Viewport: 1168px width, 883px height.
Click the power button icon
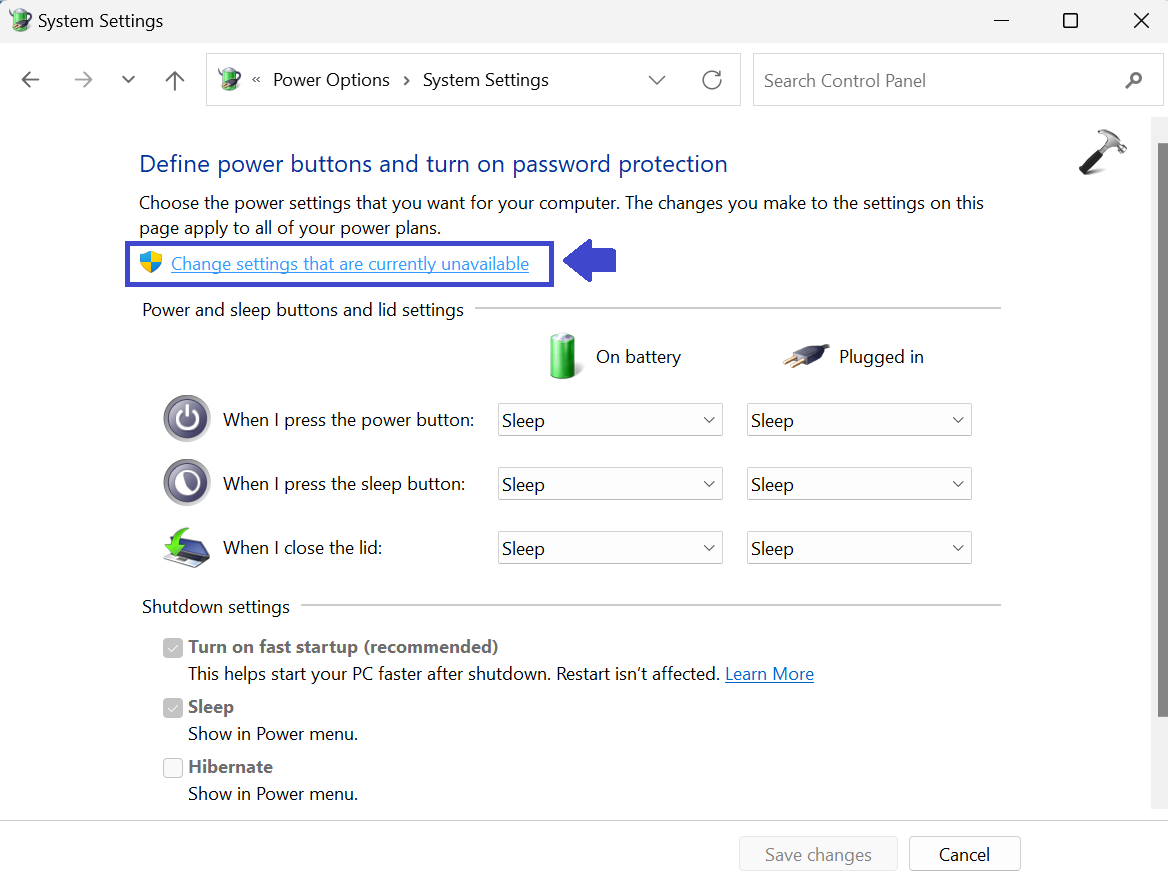(187, 419)
